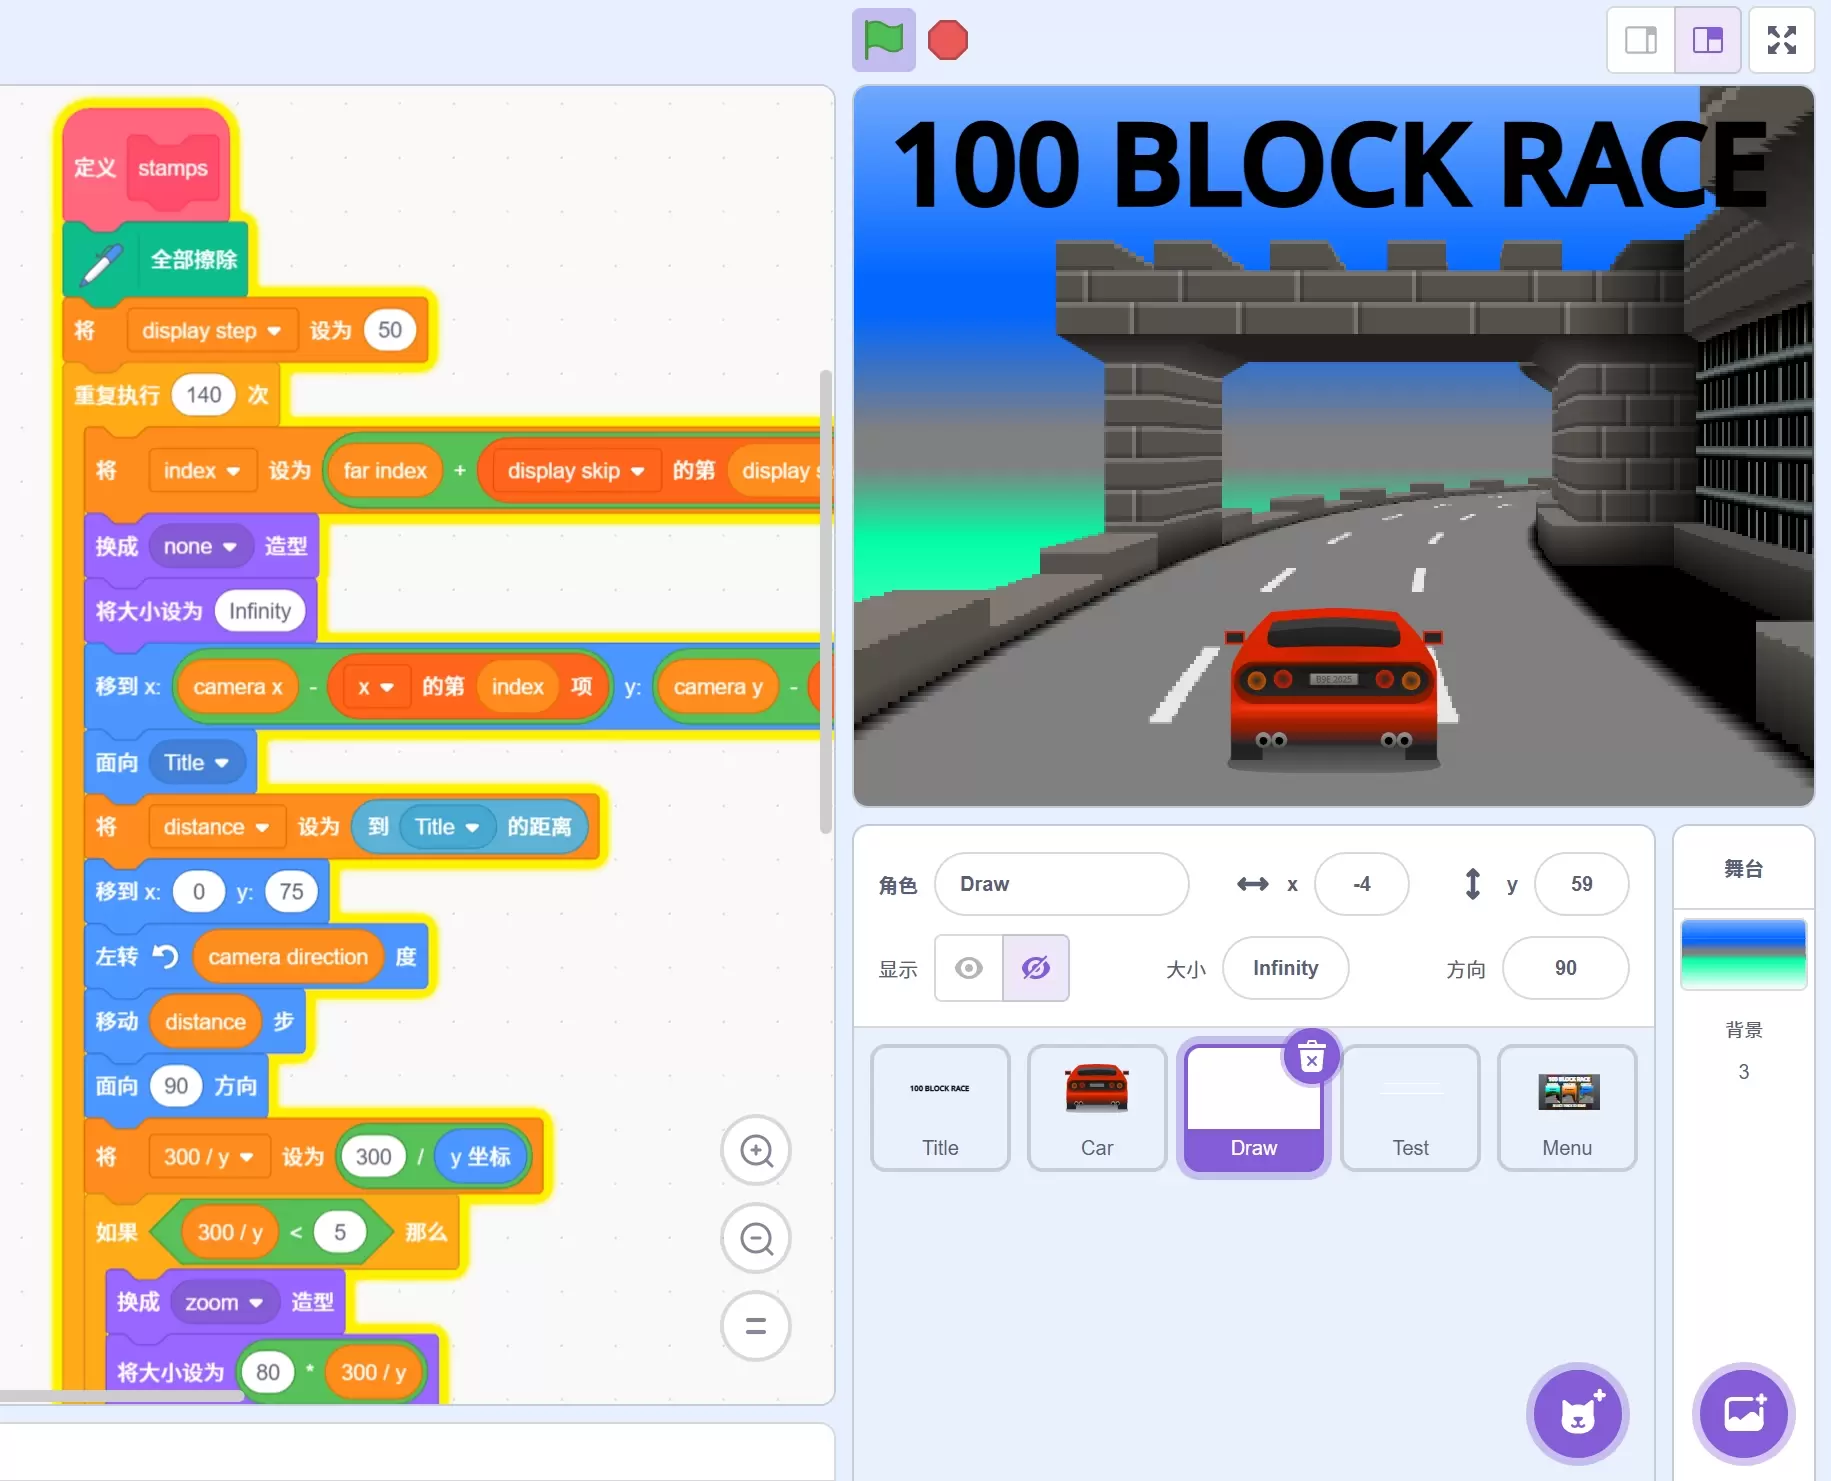Viewport: 1831px width, 1481px height.
Task: Edit the sprite direction field '90'
Action: (1565, 968)
